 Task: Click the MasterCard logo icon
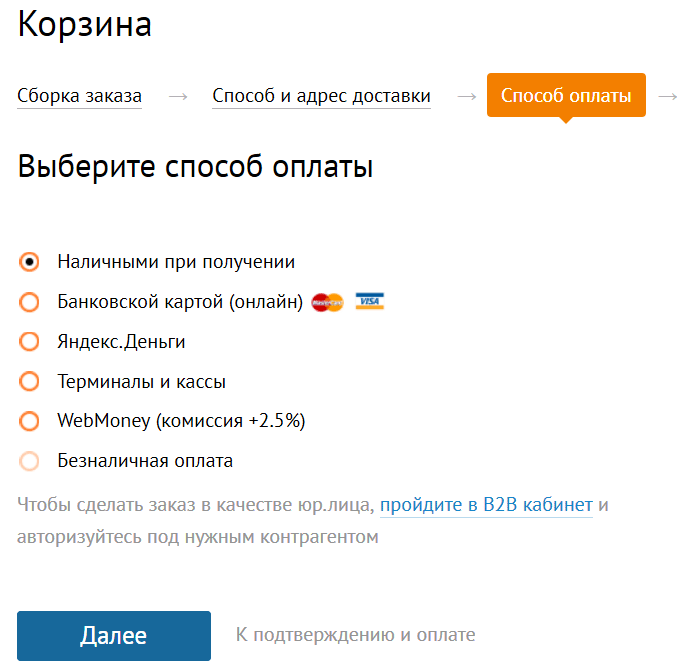[x=327, y=302]
